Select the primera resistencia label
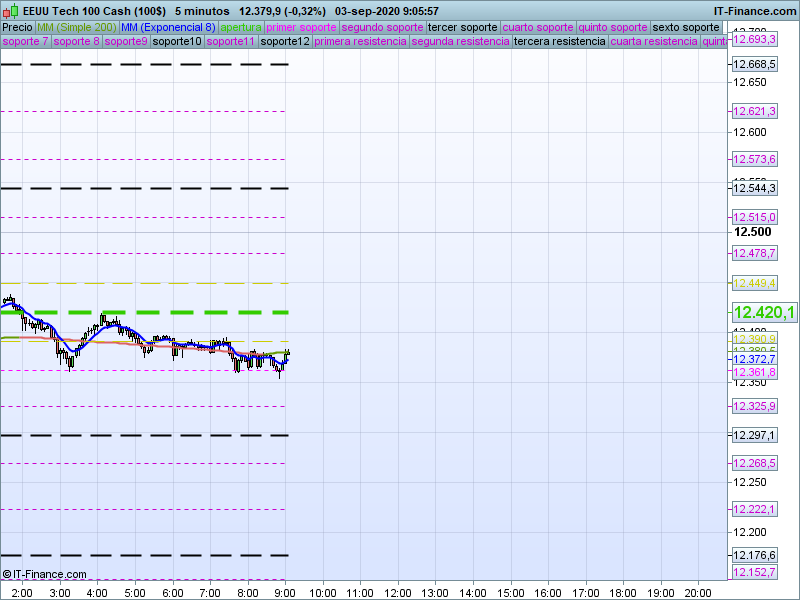The height and width of the screenshot is (600, 800). pos(360,42)
